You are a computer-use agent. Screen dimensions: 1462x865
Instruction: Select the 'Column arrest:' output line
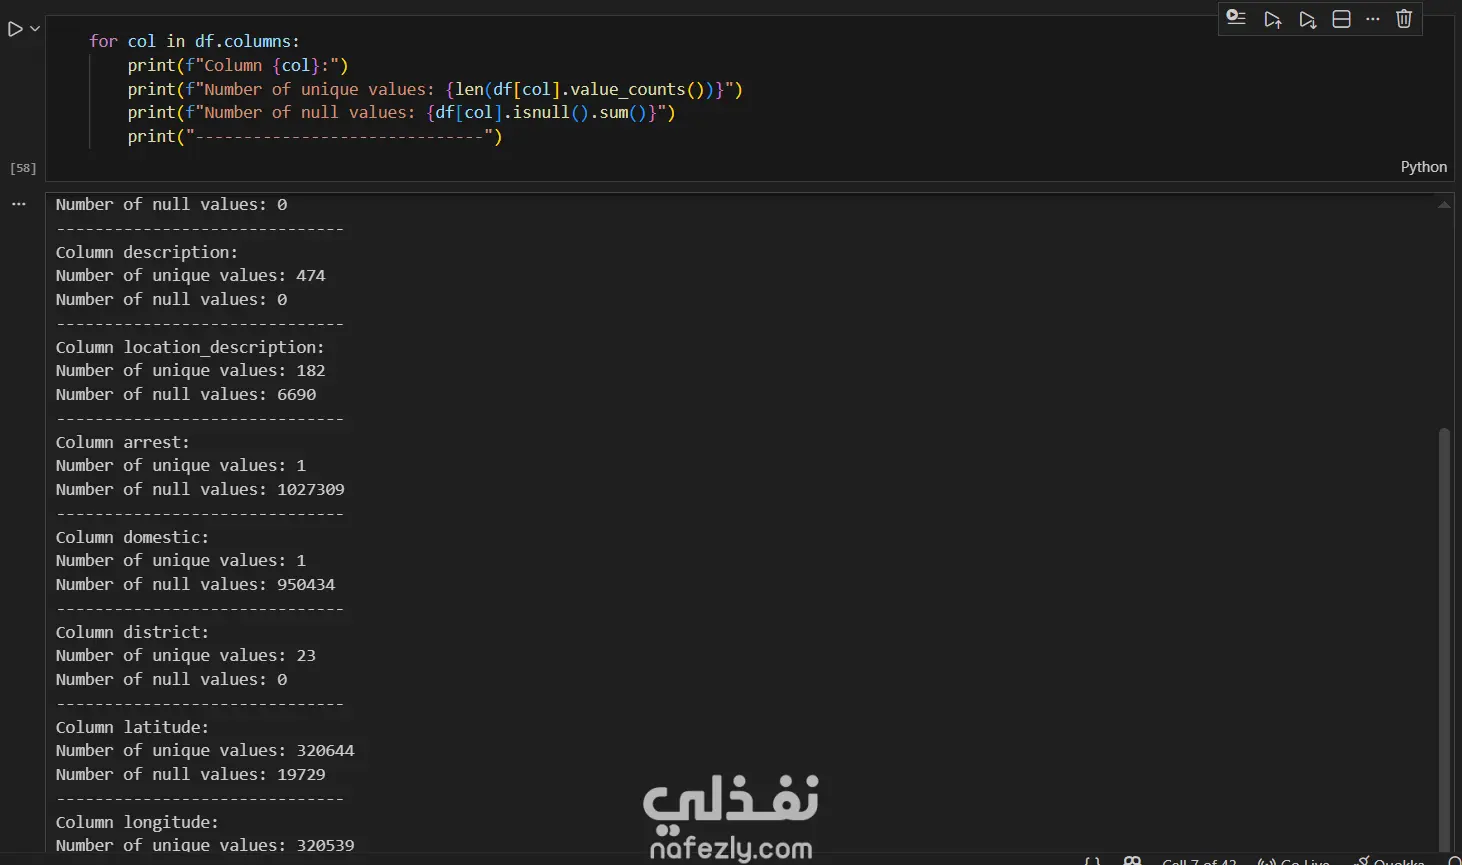123,442
